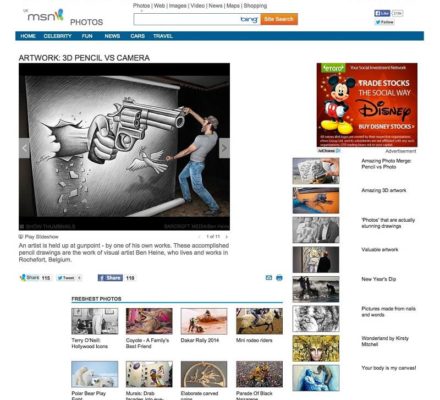Select Photos search scope link
Viewport: 440px width, 400px height.
coord(141,6)
